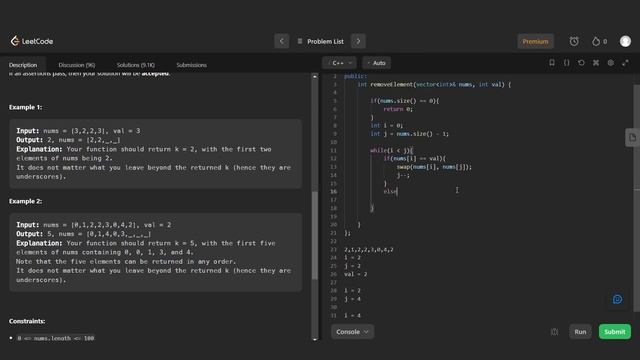
Task: Click the '2,1,2,2,3,0,4,2' note line
Action: tap(368, 249)
